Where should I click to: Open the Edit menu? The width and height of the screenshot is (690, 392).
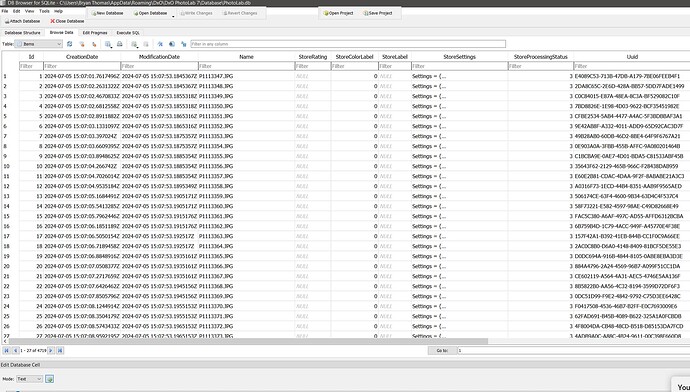point(17,11)
